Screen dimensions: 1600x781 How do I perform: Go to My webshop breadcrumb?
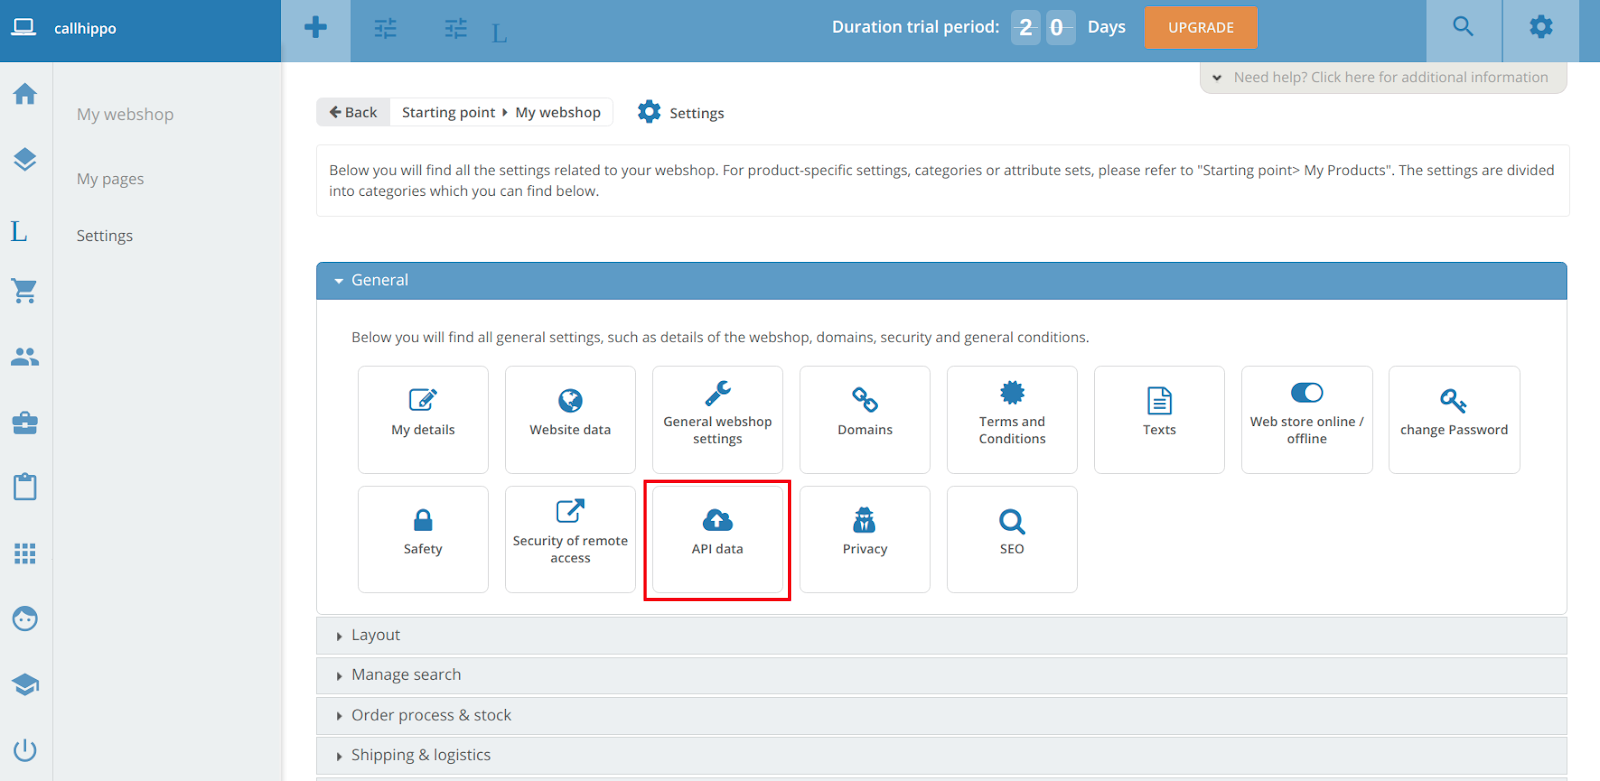pos(558,113)
